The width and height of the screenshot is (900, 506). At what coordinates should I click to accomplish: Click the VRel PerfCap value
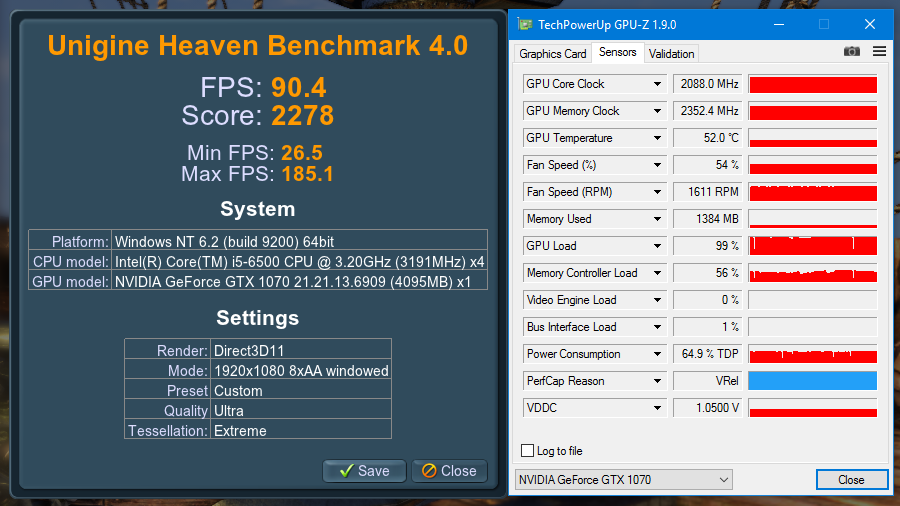(x=708, y=381)
